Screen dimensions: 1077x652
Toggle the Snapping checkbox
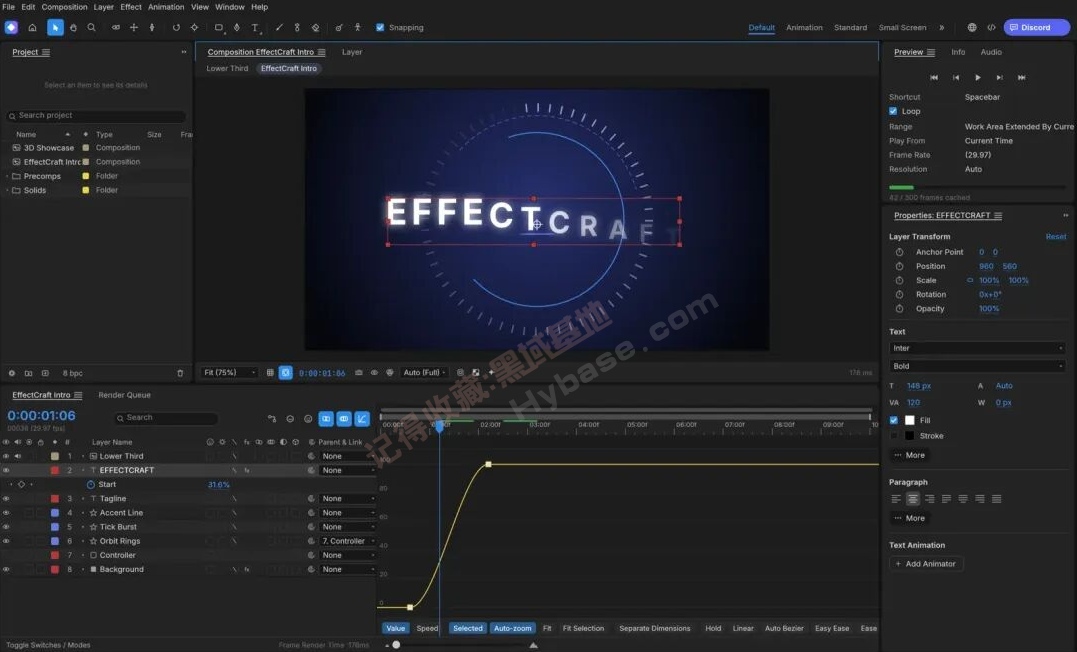[x=380, y=27]
